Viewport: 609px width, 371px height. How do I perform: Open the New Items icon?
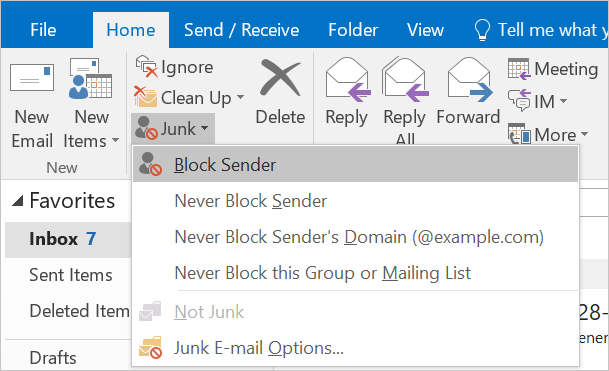click(x=90, y=78)
